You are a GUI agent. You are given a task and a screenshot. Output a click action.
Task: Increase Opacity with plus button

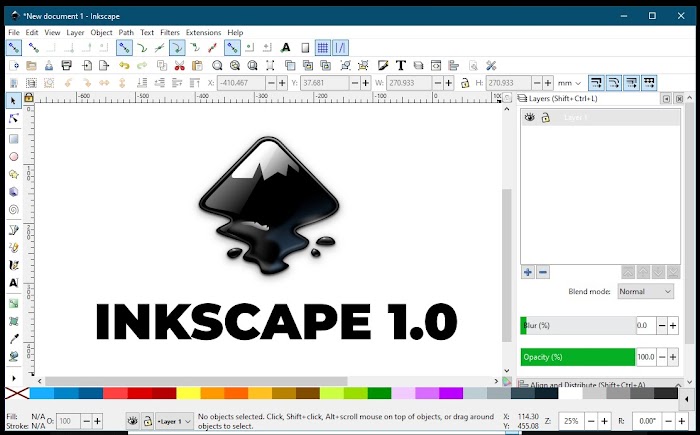point(673,357)
